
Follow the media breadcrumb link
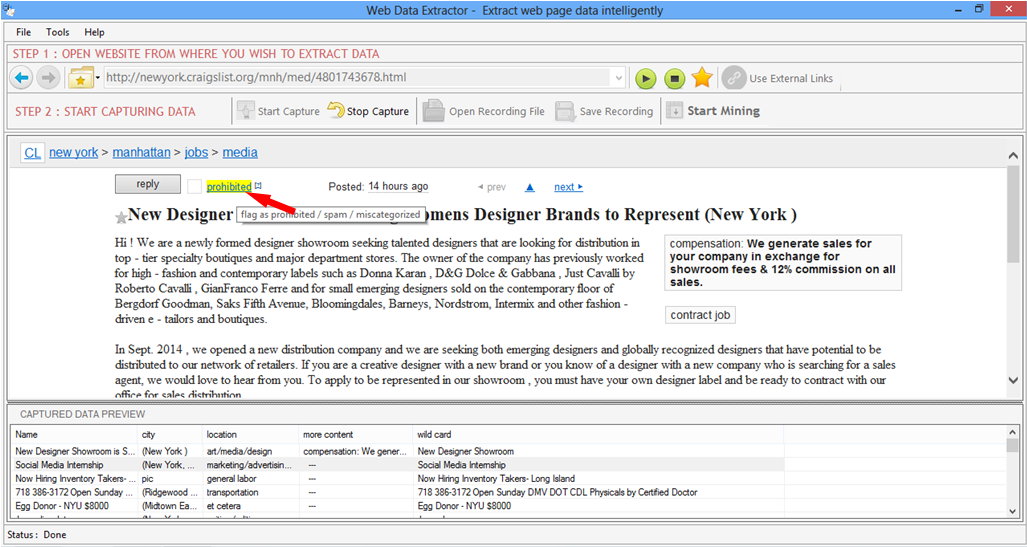coord(240,153)
